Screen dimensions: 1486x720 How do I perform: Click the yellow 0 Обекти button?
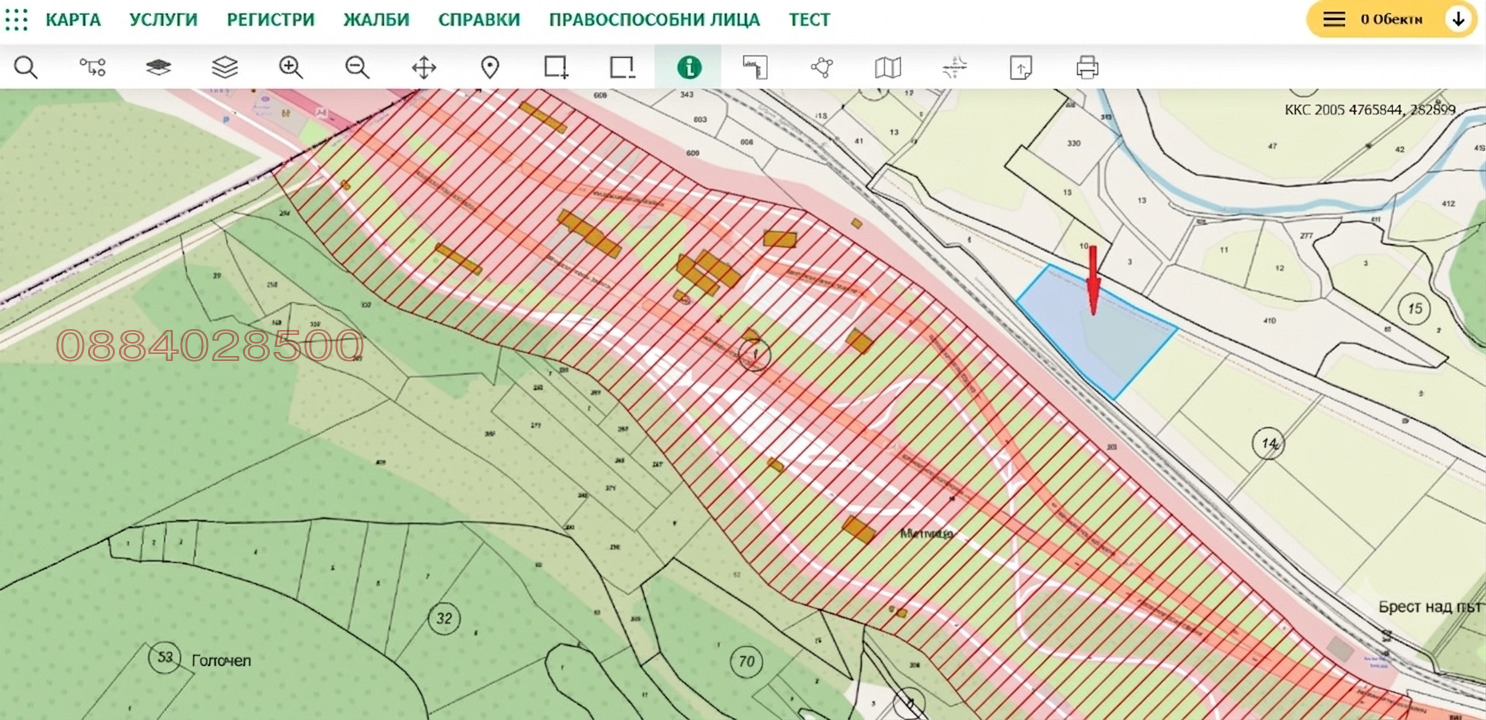[x=1392, y=19]
